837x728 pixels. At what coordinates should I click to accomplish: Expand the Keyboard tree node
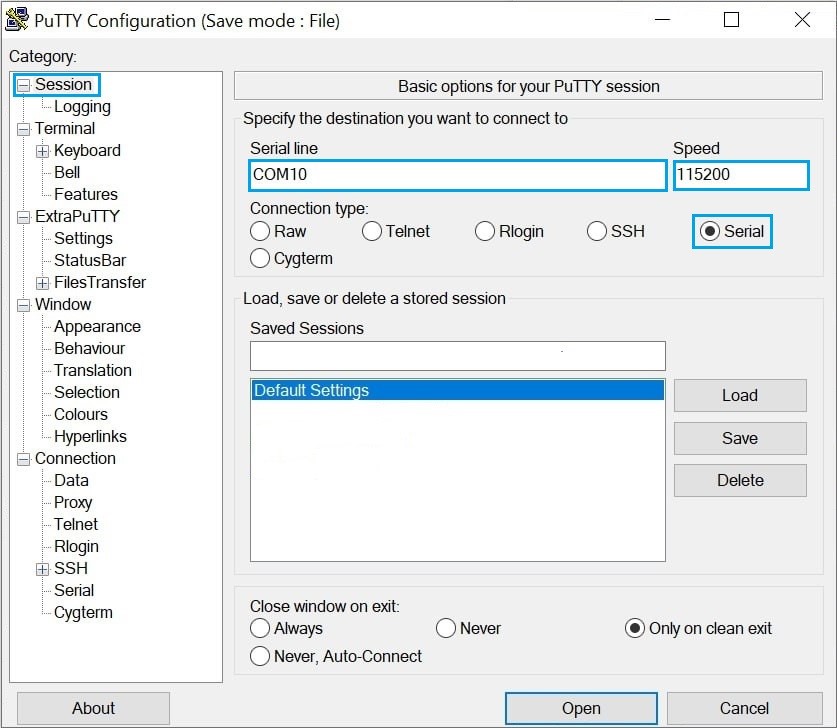coord(43,151)
